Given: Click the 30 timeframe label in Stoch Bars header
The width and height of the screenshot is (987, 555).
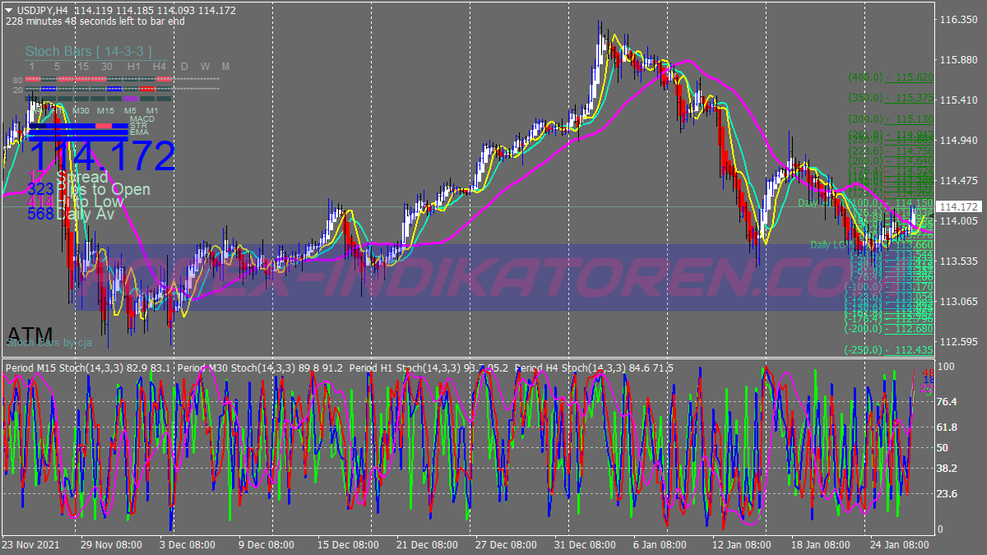Looking at the screenshot, I should (x=107, y=66).
